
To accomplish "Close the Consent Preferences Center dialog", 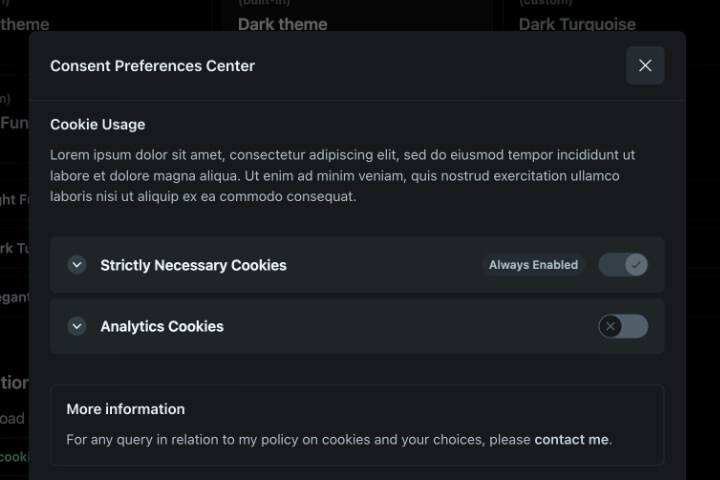I will [645, 66].
